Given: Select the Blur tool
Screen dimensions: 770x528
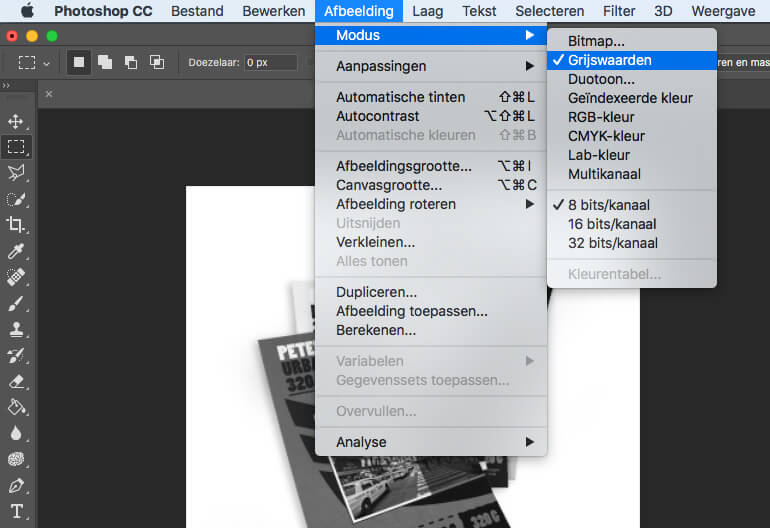Looking at the screenshot, I should [x=16, y=433].
